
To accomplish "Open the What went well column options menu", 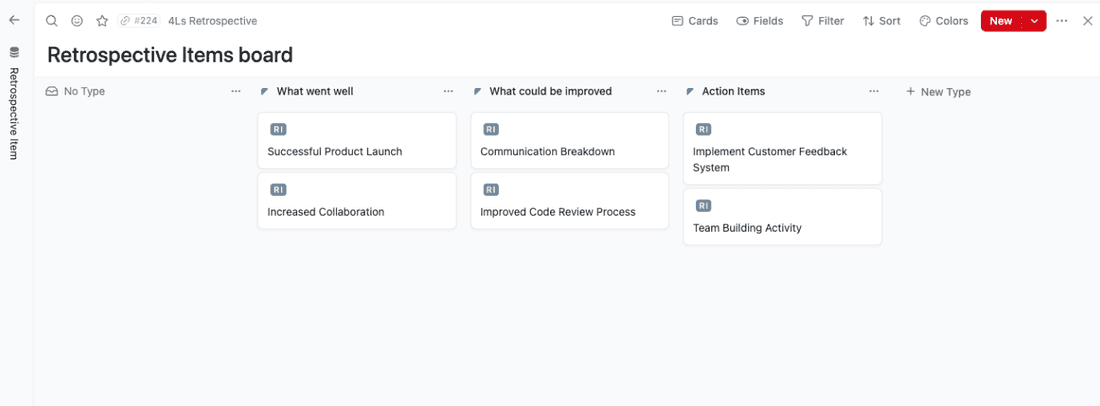I will pyautogui.click(x=448, y=91).
